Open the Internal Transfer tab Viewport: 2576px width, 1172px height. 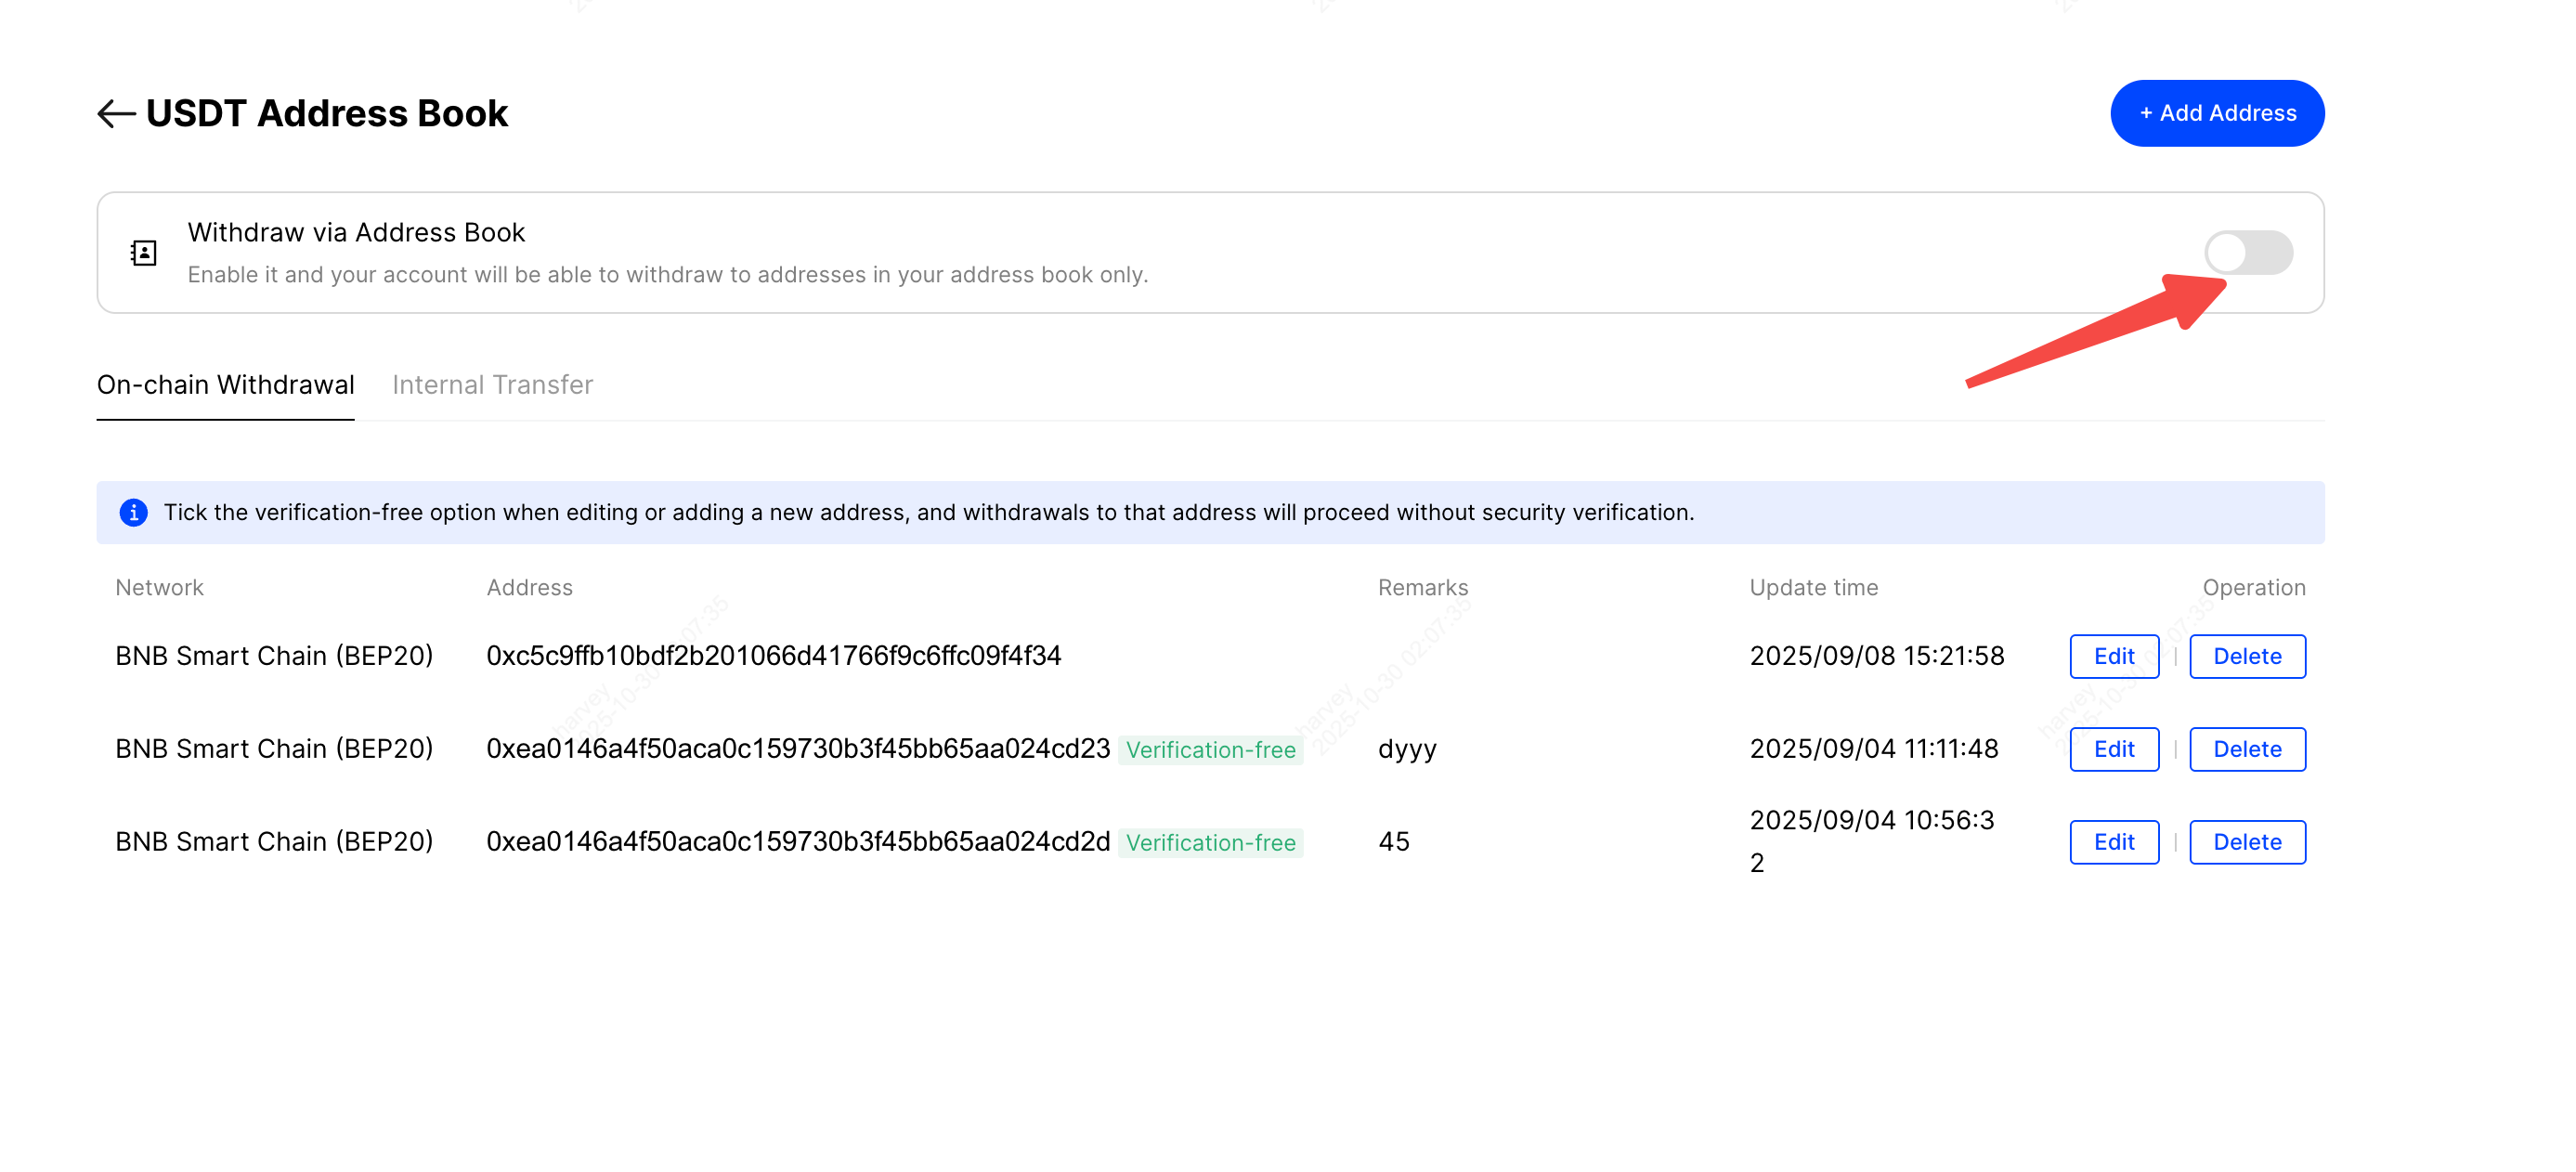point(493,384)
